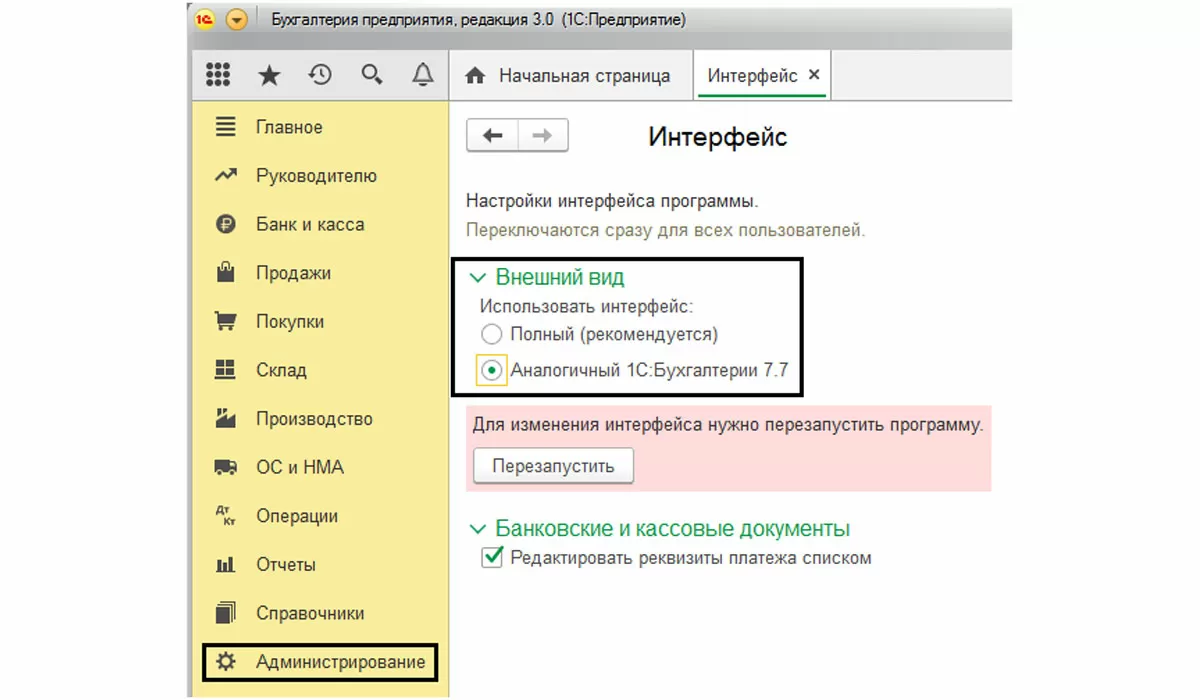The image size is (1200, 700).
Task: Click the Склад grid icon
Action: pyautogui.click(x=226, y=369)
